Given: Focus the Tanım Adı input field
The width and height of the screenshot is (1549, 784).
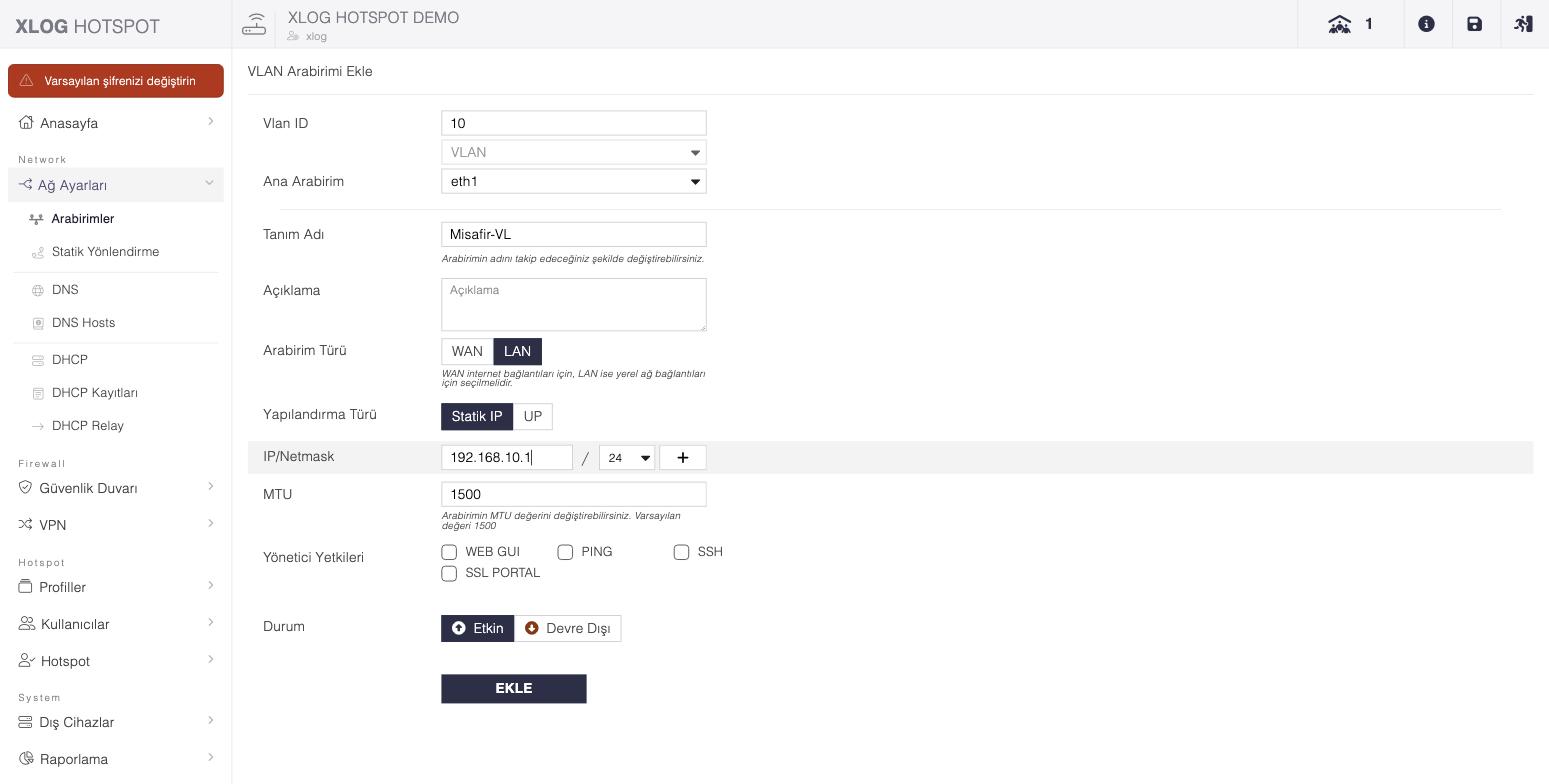Looking at the screenshot, I should coord(574,234).
